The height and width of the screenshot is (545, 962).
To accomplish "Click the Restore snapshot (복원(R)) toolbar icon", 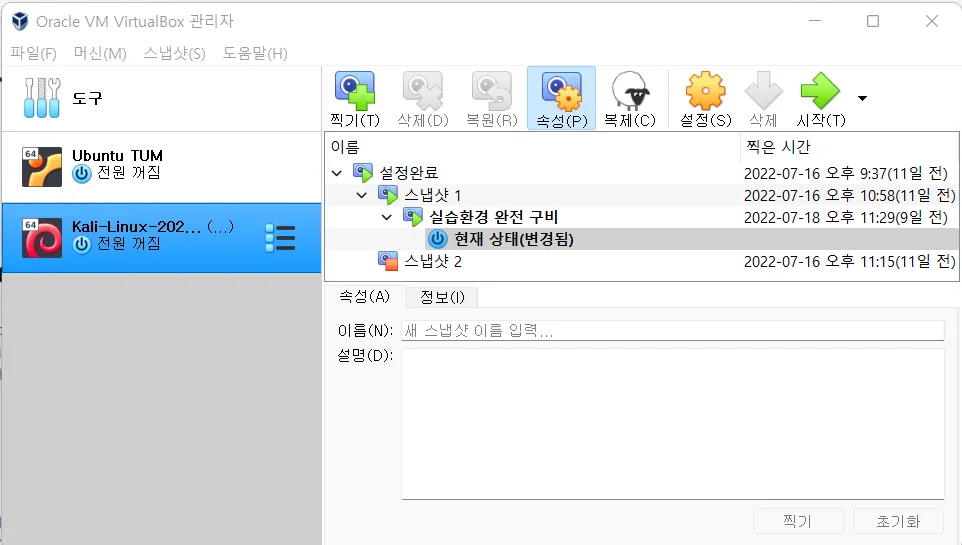I will [x=491, y=90].
